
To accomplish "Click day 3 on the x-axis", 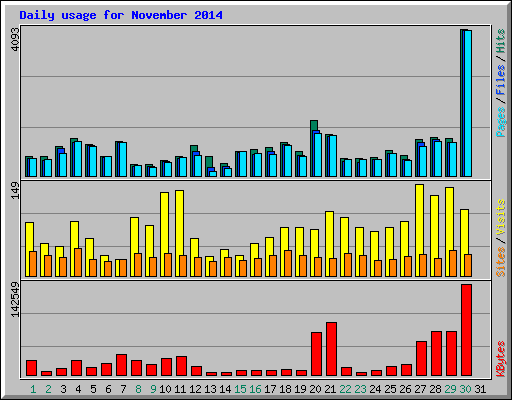I will (63, 389).
